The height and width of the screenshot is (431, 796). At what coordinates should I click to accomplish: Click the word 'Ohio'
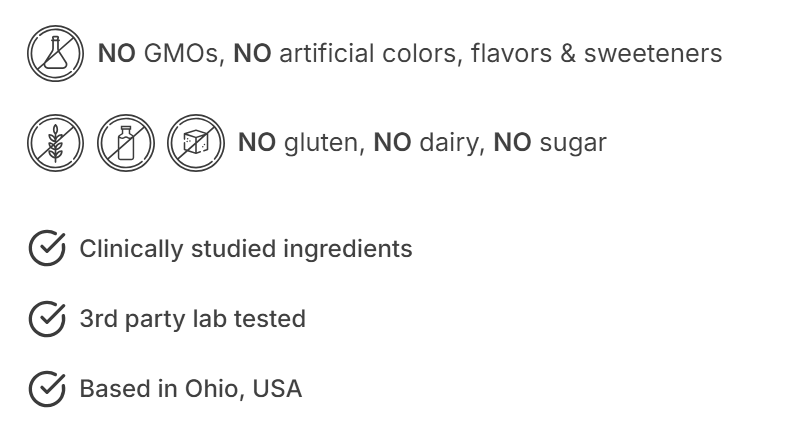tap(212, 389)
